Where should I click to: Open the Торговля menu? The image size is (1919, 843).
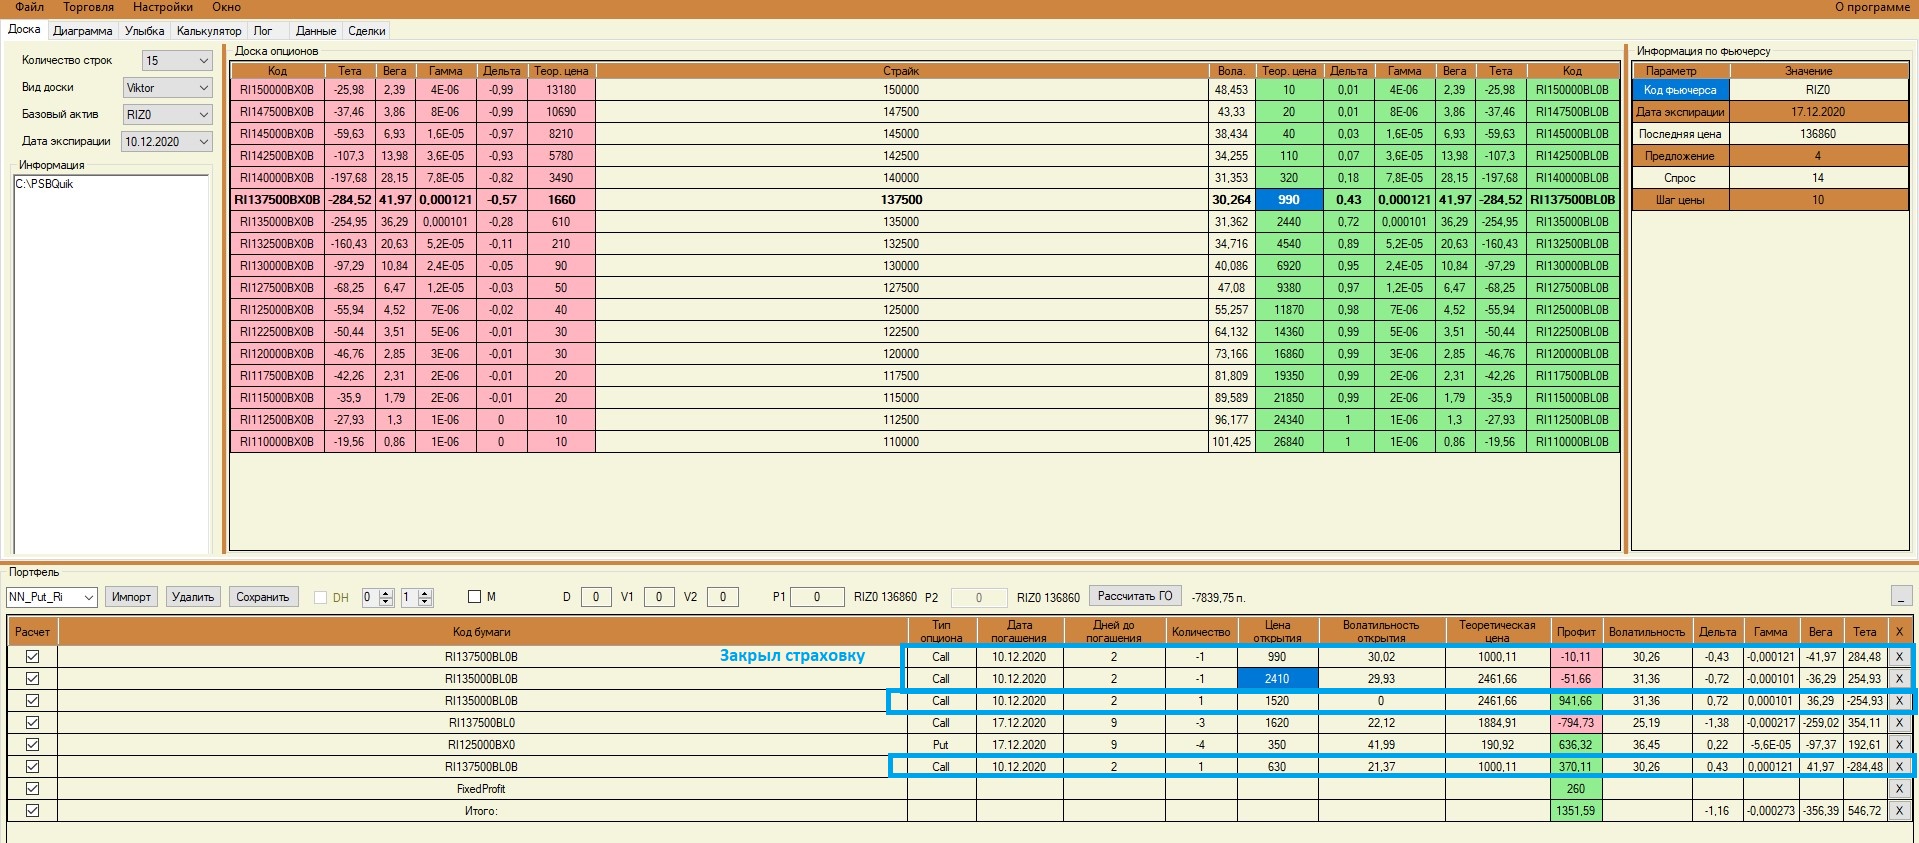[88, 7]
